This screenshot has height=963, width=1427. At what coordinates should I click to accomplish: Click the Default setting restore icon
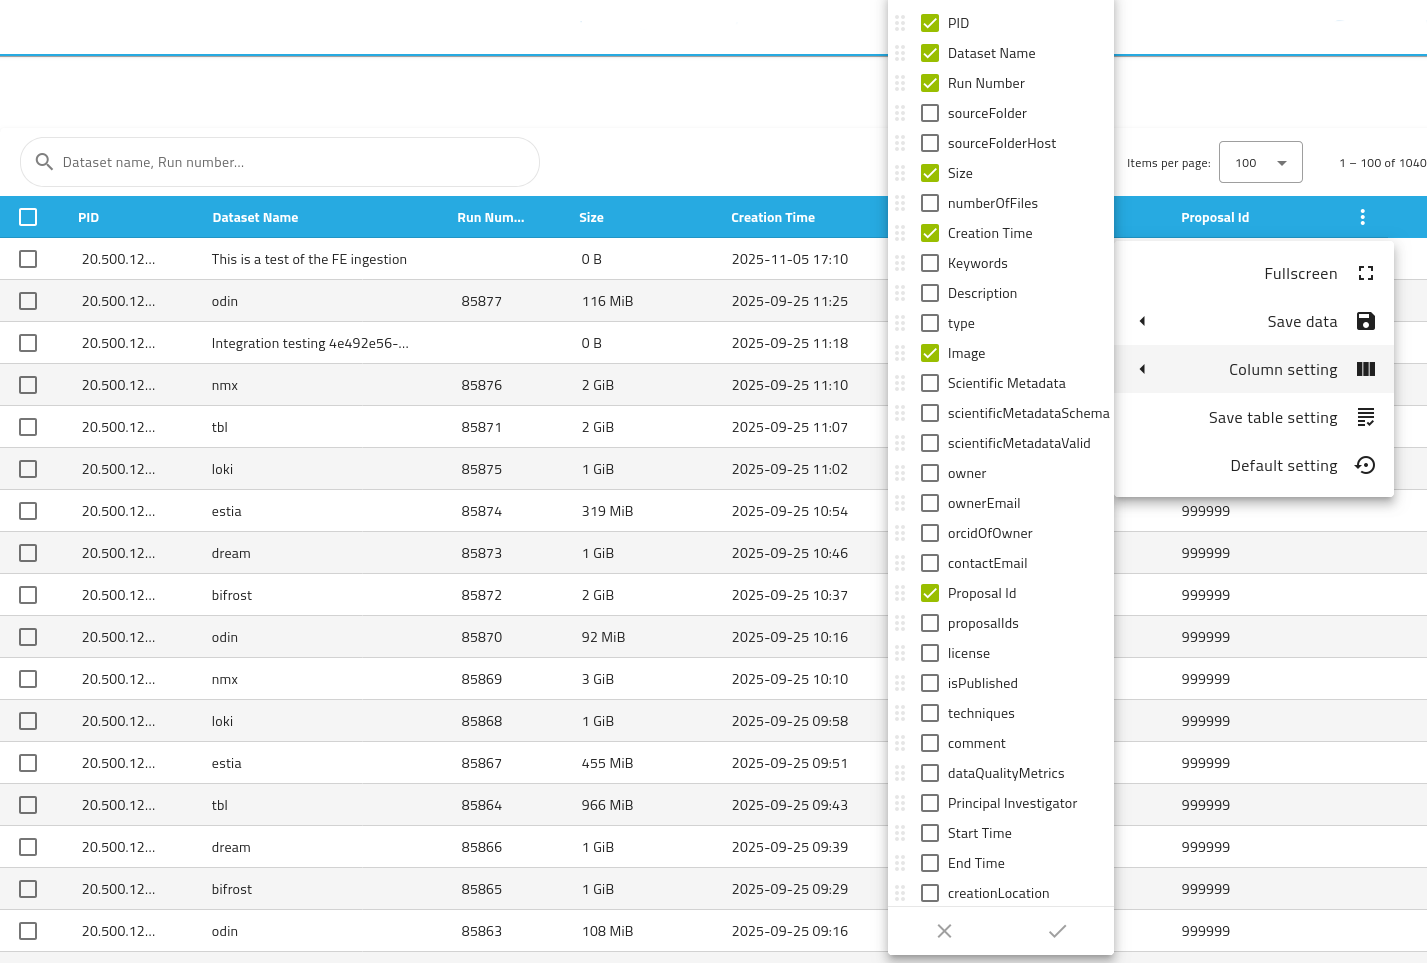pos(1365,465)
